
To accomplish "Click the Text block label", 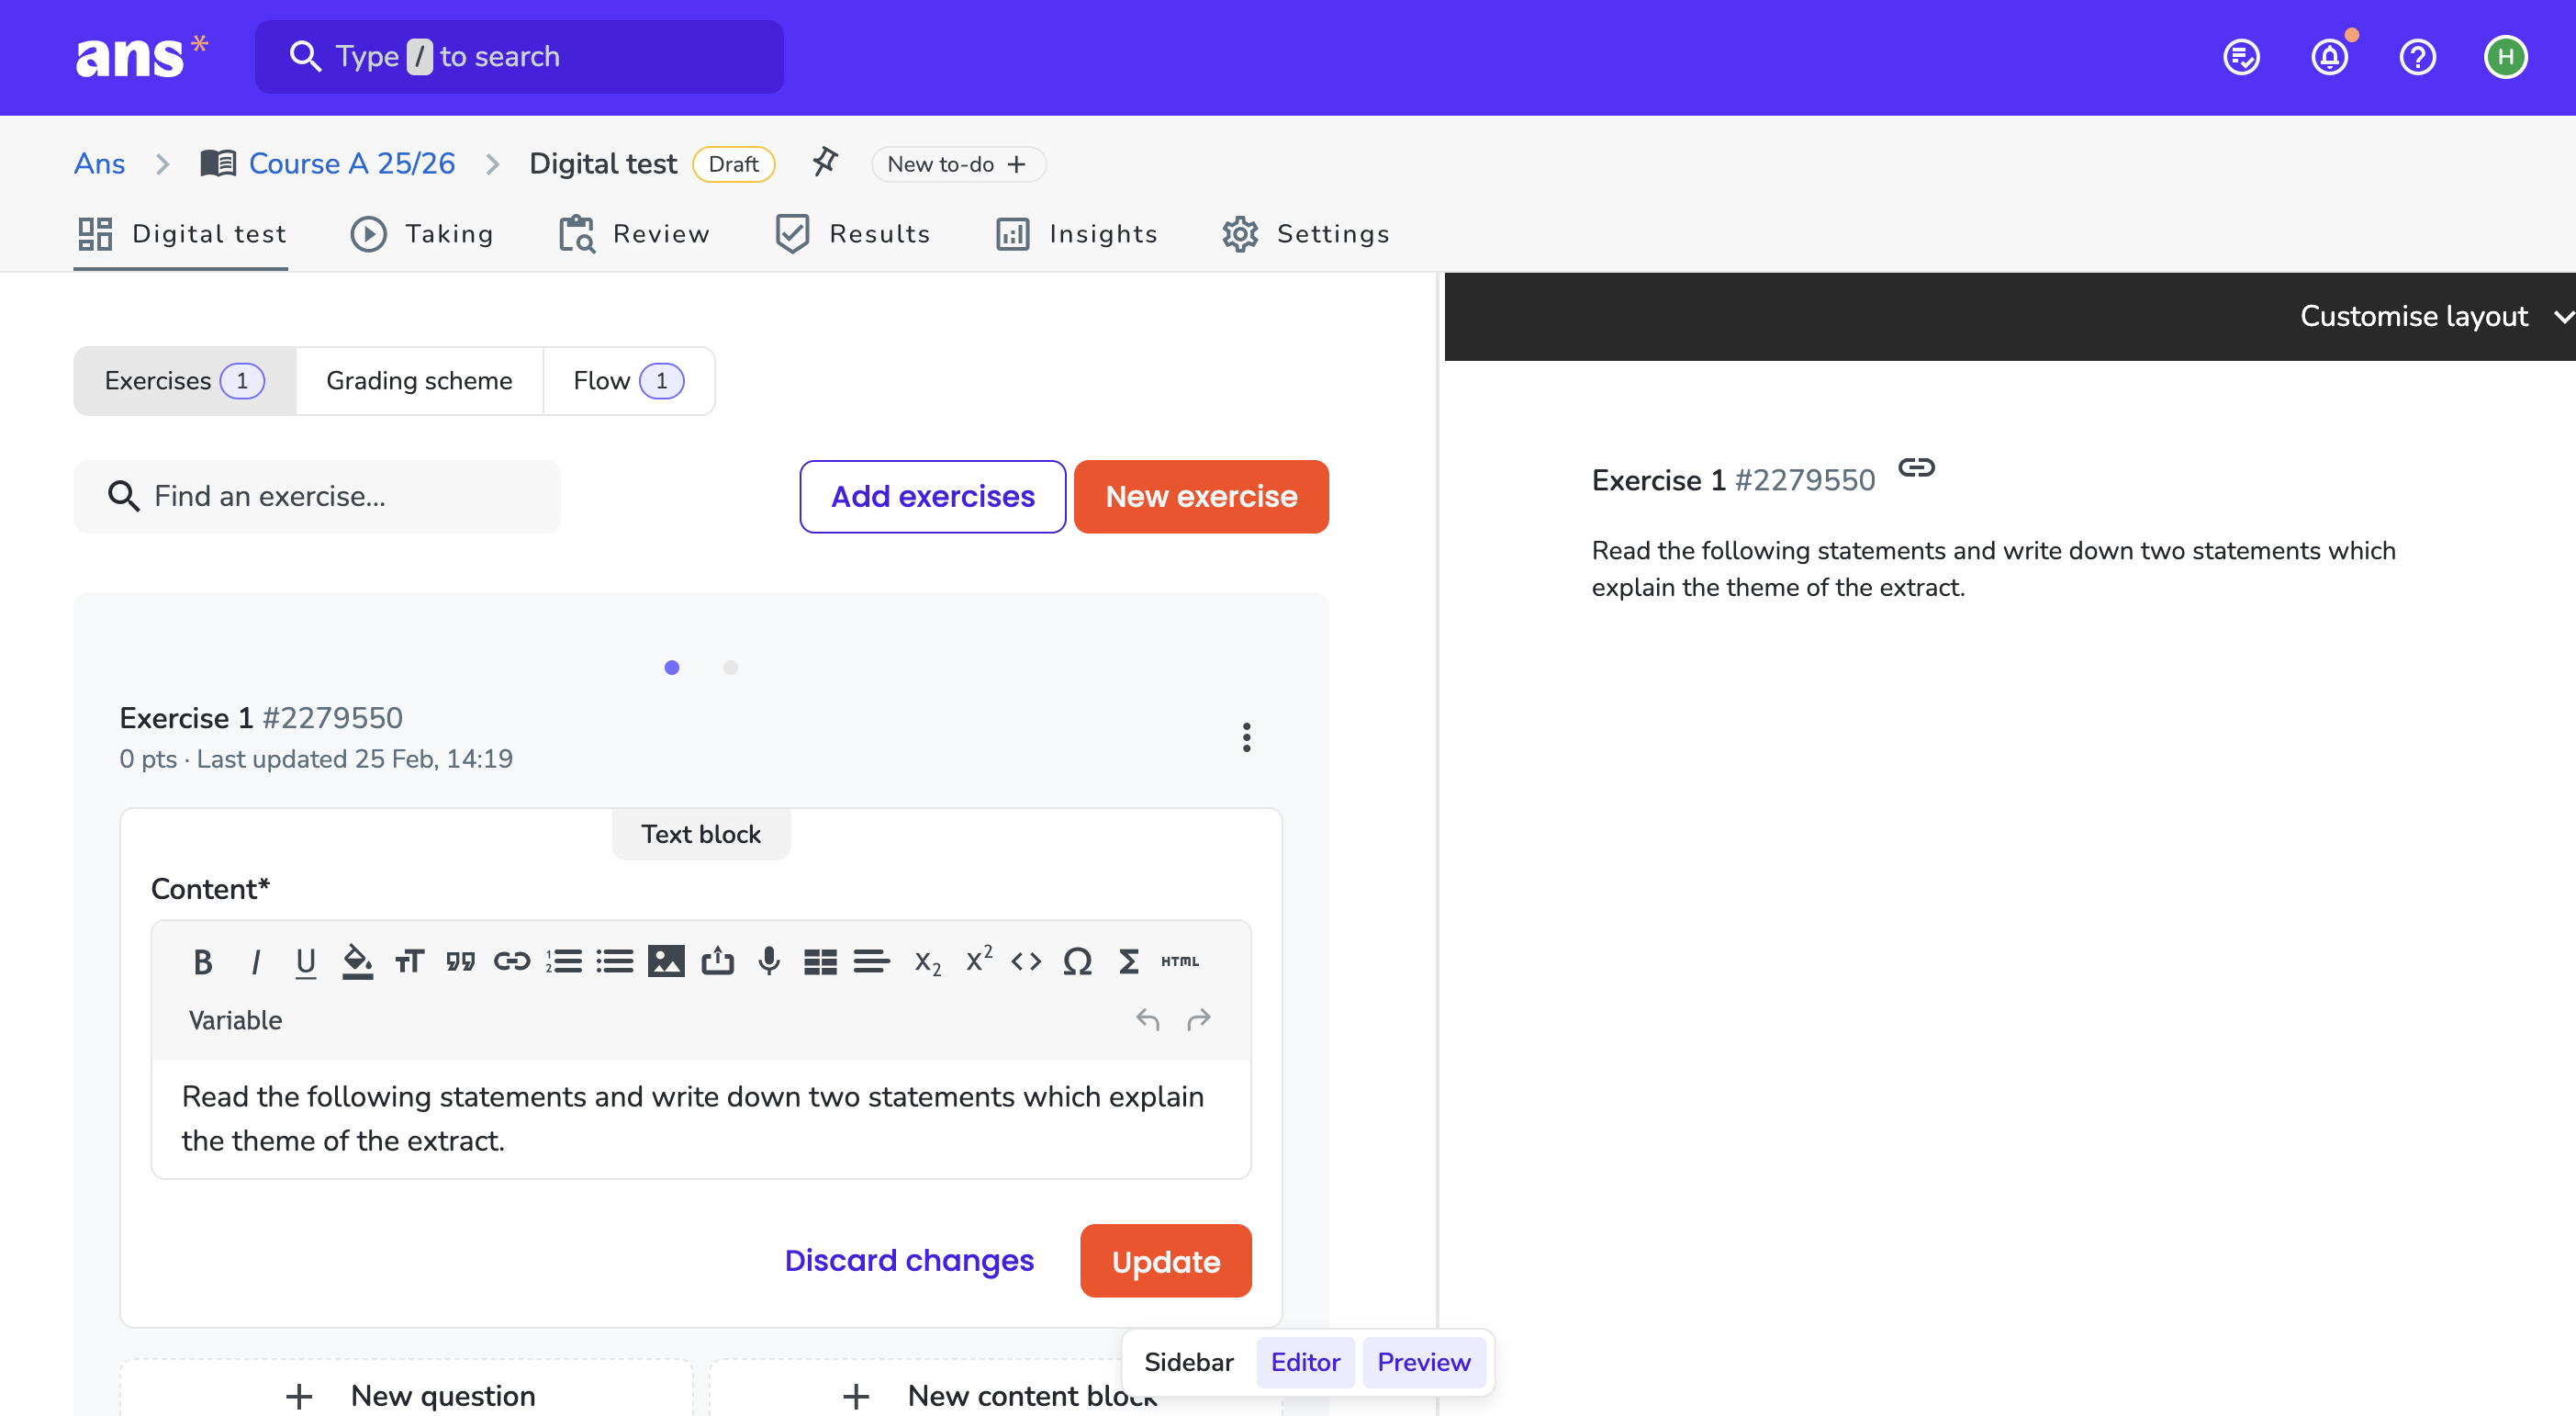I will pyautogui.click(x=701, y=834).
